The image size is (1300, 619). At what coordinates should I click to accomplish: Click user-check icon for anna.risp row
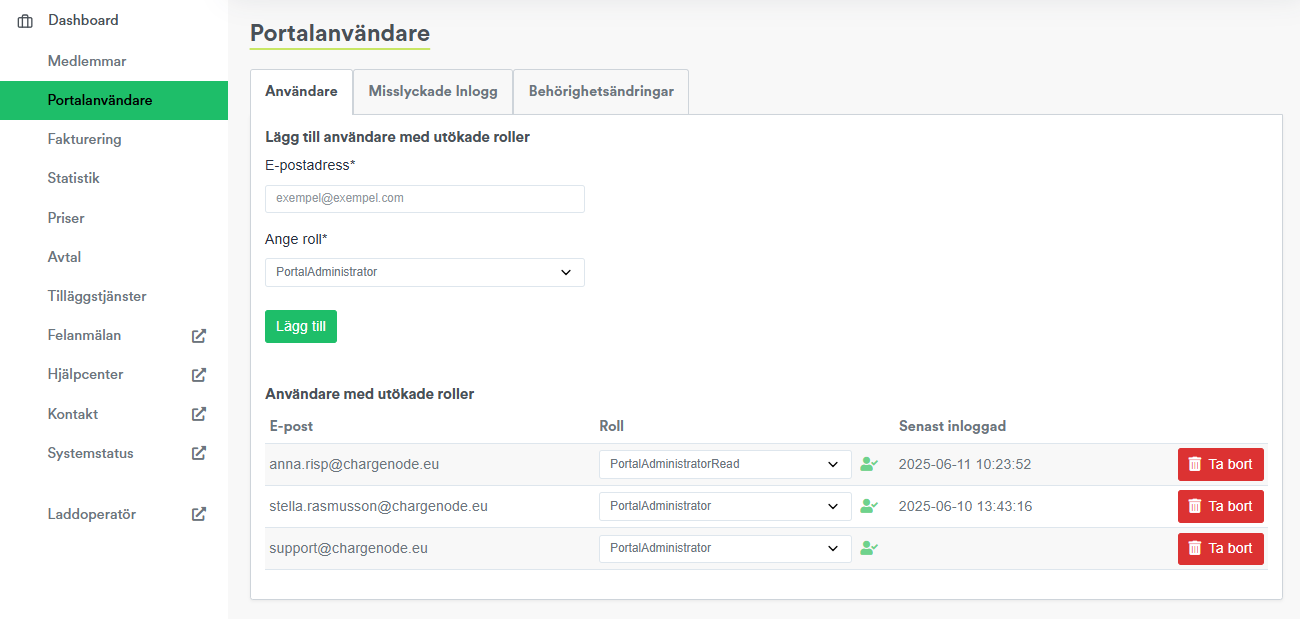click(869, 464)
